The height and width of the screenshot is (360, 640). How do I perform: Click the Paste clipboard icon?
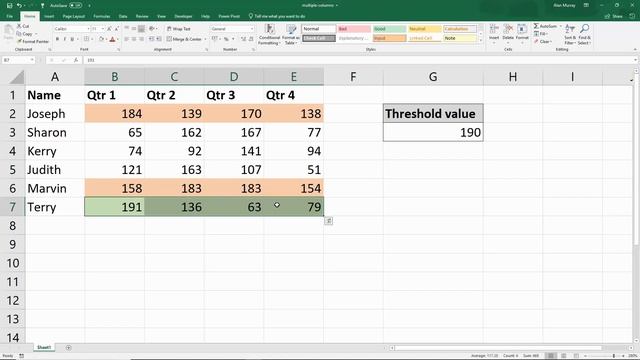click(8, 31)
